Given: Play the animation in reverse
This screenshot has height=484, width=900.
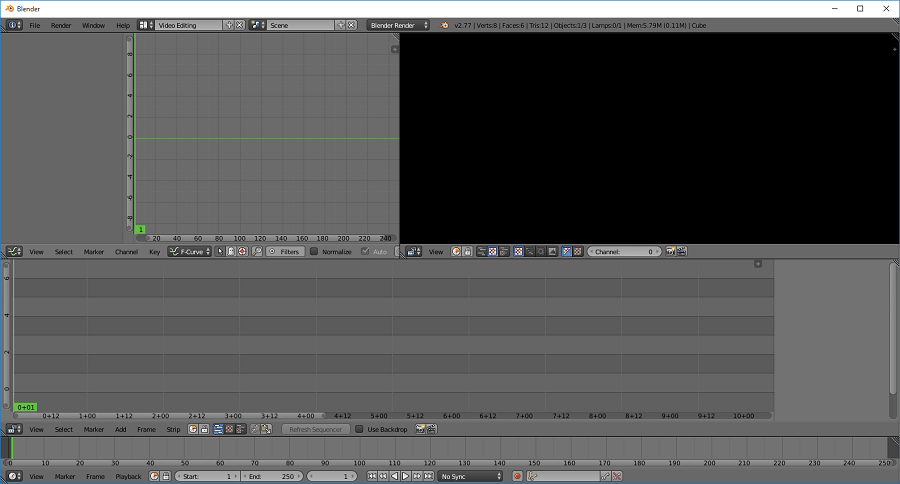Looking at the screenshot, I should pyautogui.click(x=394, y=476).
